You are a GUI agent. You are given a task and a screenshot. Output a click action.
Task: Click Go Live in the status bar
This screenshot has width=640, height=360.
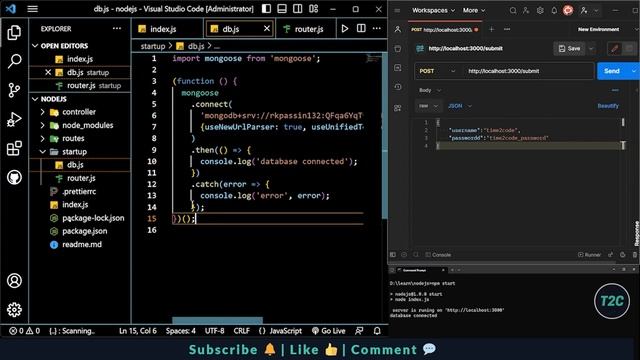pos(329,331)
